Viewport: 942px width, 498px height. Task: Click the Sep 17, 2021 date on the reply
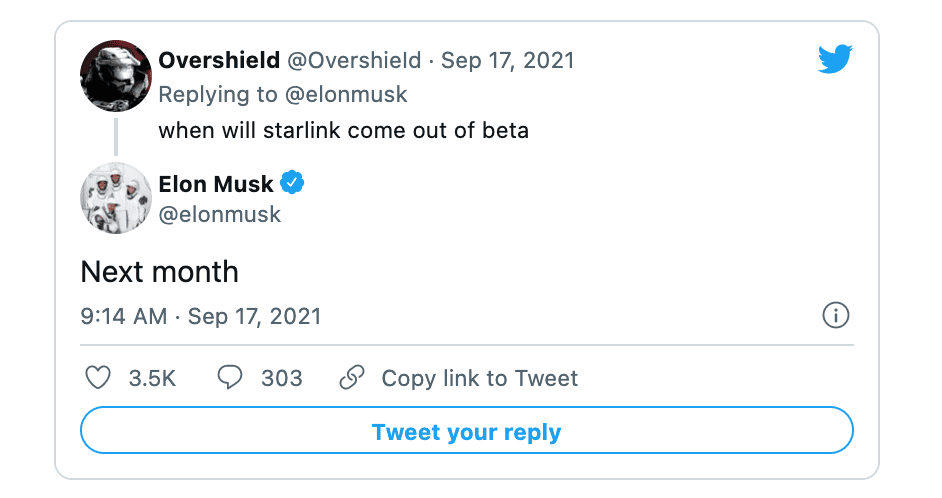[x=508, y=60]
